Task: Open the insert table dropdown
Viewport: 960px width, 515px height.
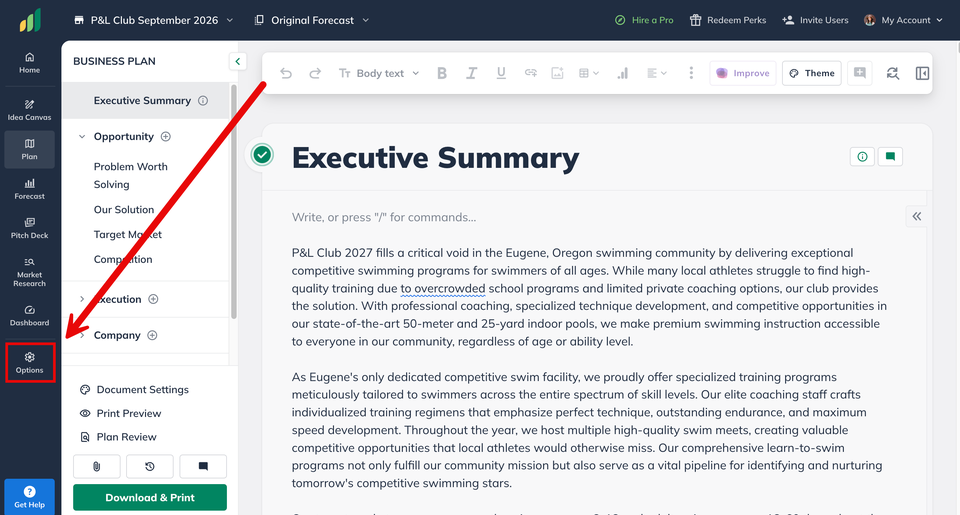Action: pyautogui.click(x=588, y=73)
